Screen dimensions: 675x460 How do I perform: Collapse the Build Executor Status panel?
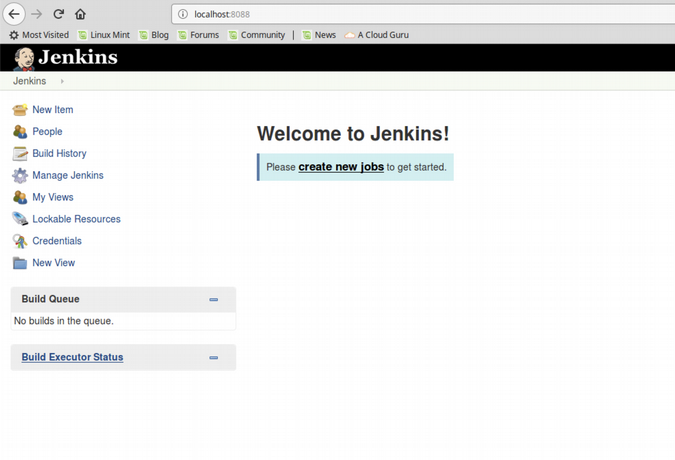tap(213, 358)
